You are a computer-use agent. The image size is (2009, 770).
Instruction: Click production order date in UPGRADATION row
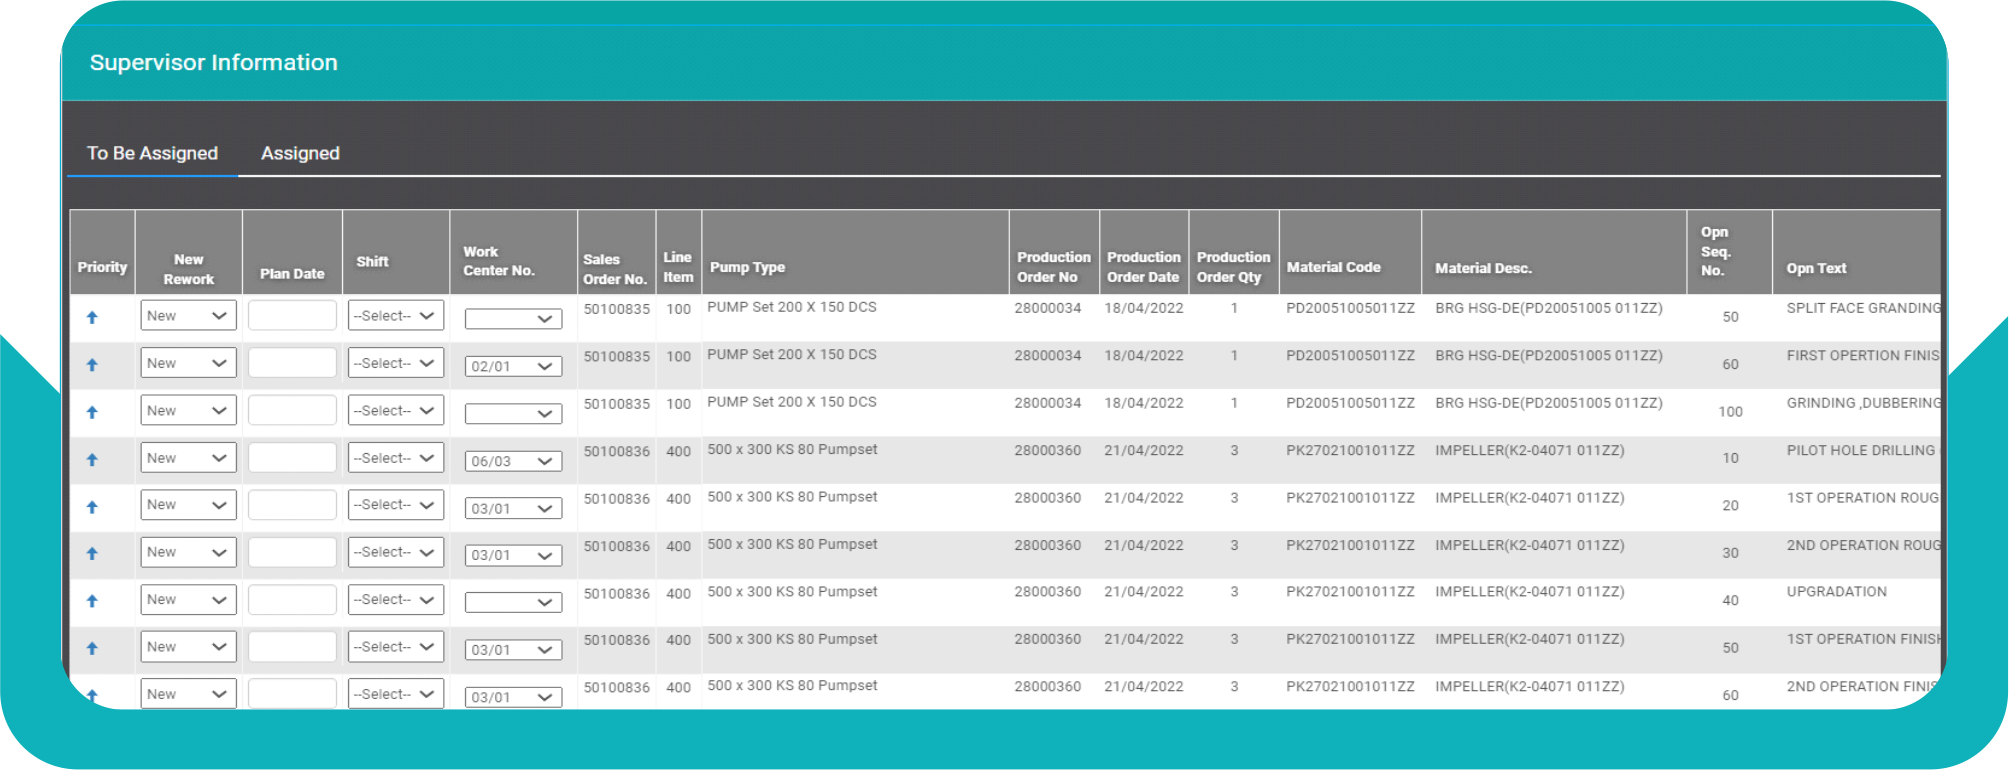[1143, 592]
